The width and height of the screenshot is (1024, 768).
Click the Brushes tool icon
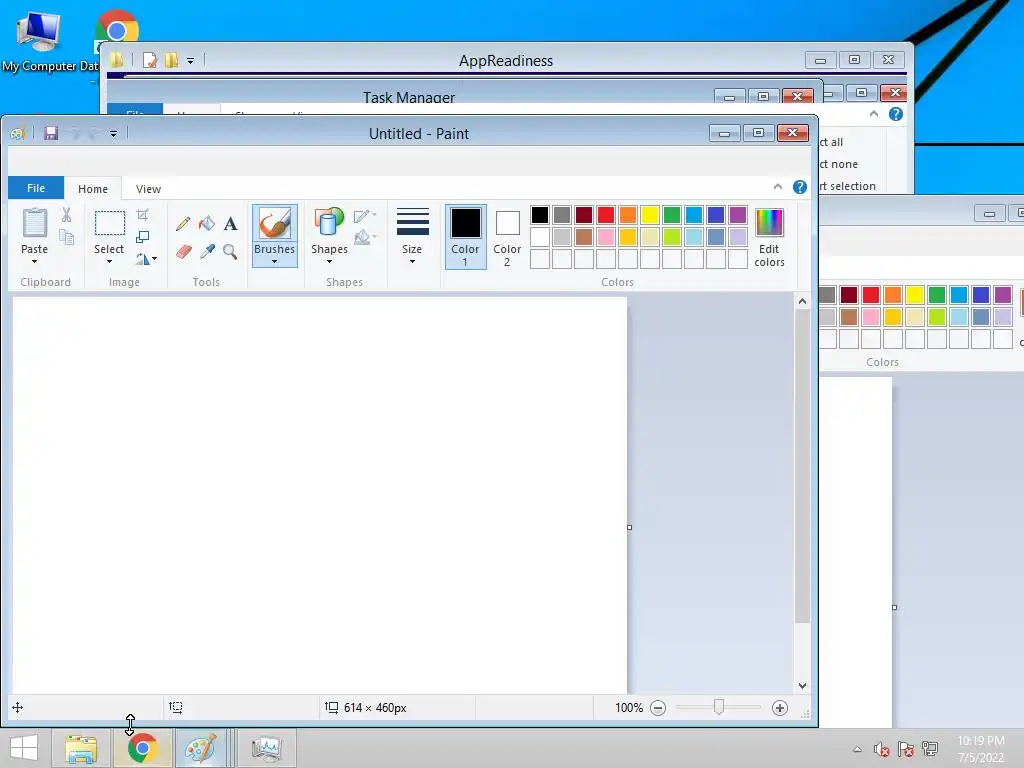275,223
